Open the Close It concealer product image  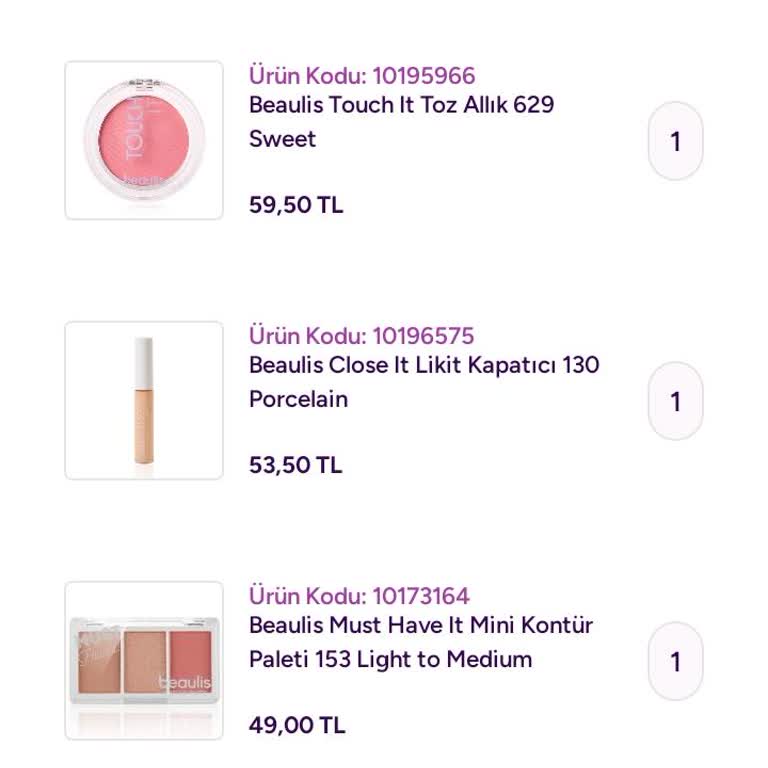pos(144,400)
